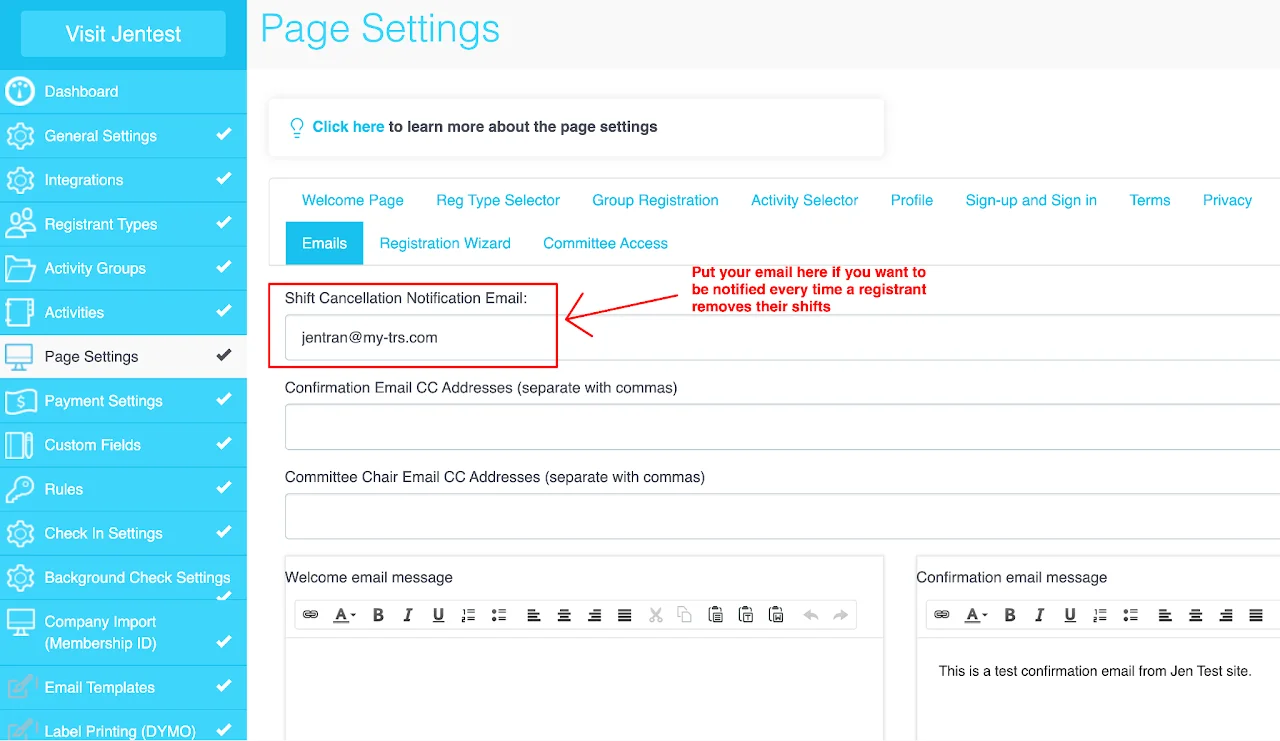Insert numbered list in Confirmation email editor
This screenshot has height=741, width=1280.
1100,615
